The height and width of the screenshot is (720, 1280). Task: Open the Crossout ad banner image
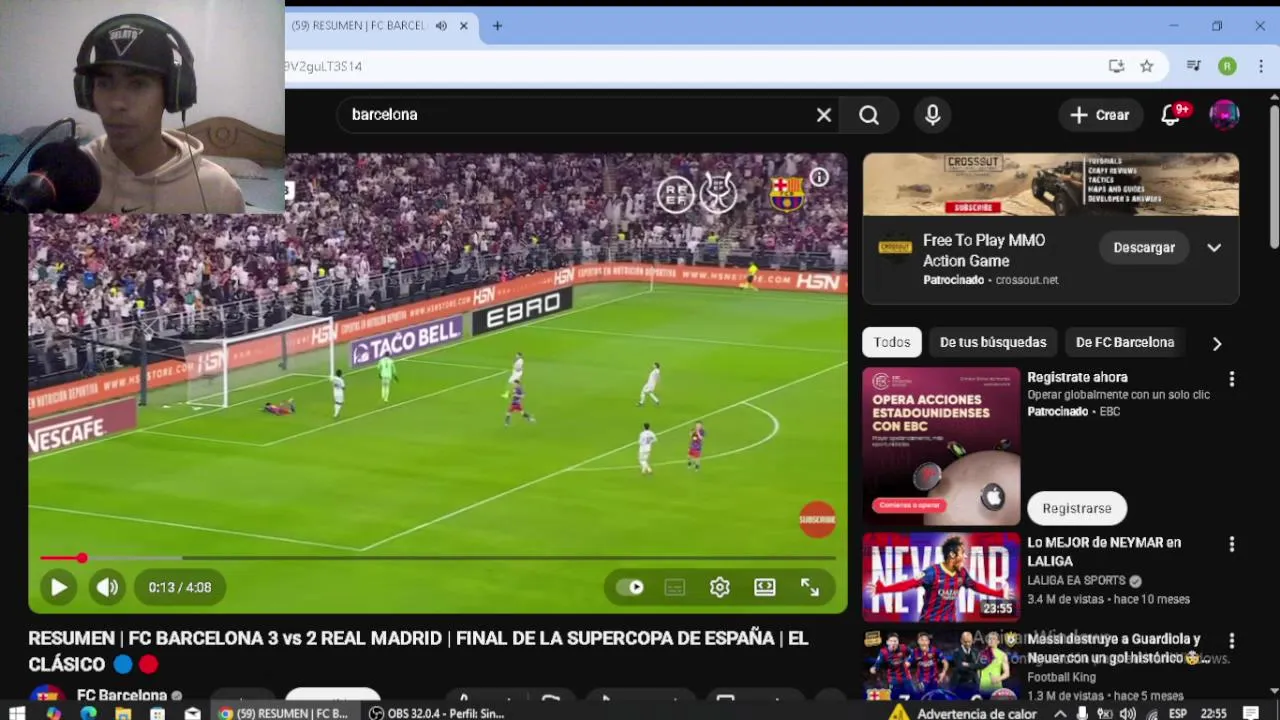1051,184
